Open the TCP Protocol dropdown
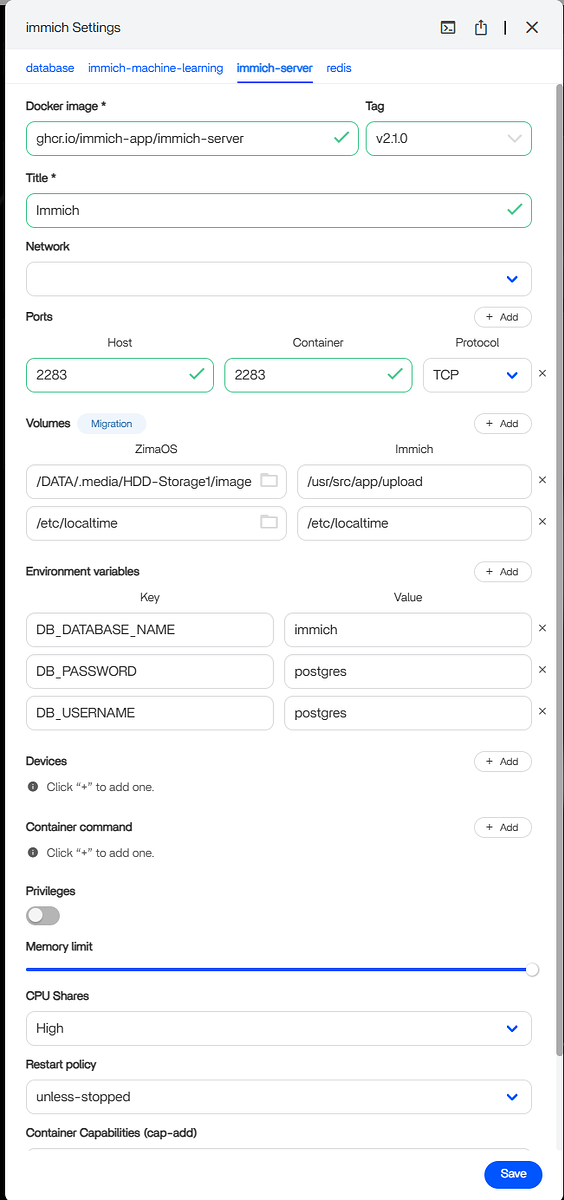 click(x=477, y=375)
